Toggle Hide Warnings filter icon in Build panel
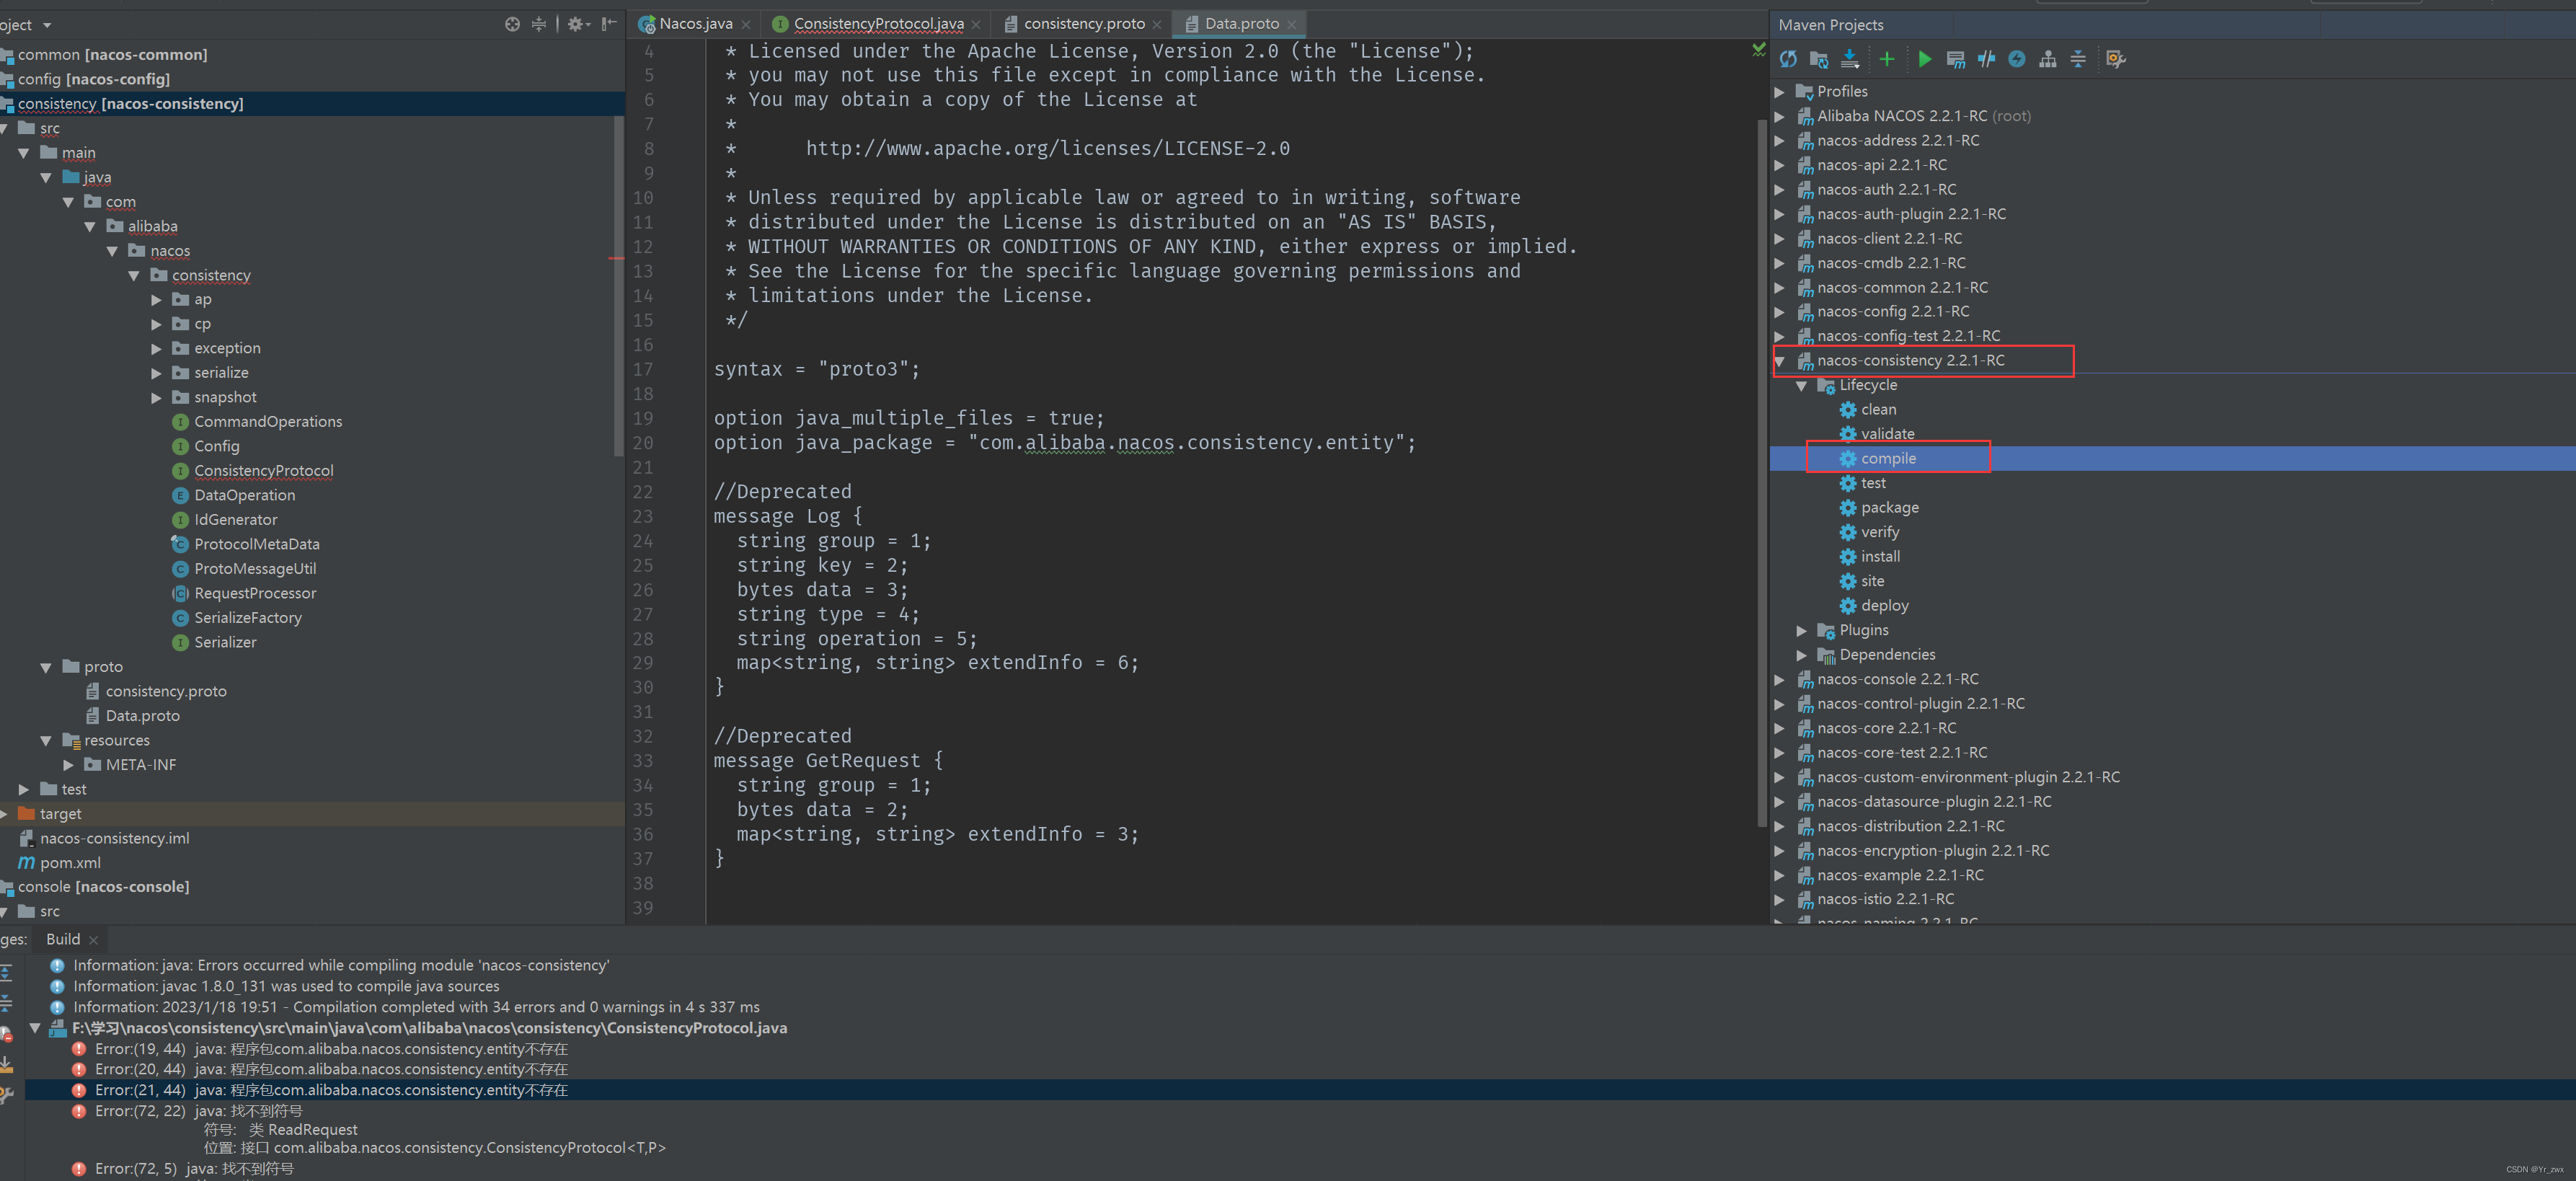Screen dimensions: 2576x1181 [x=6, y=1034]
